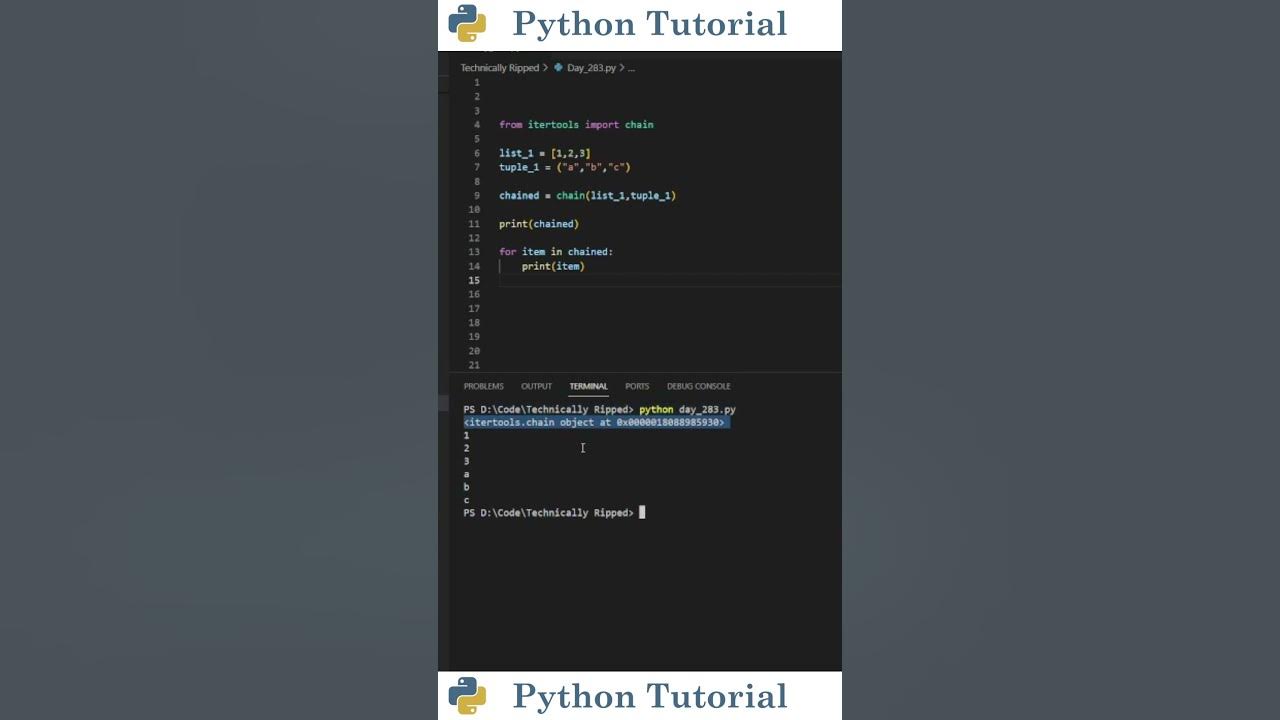Click terminal output line 'b'
Image resolution: width=1280 pixels, height=720 pixels.
tap(466, 488)
